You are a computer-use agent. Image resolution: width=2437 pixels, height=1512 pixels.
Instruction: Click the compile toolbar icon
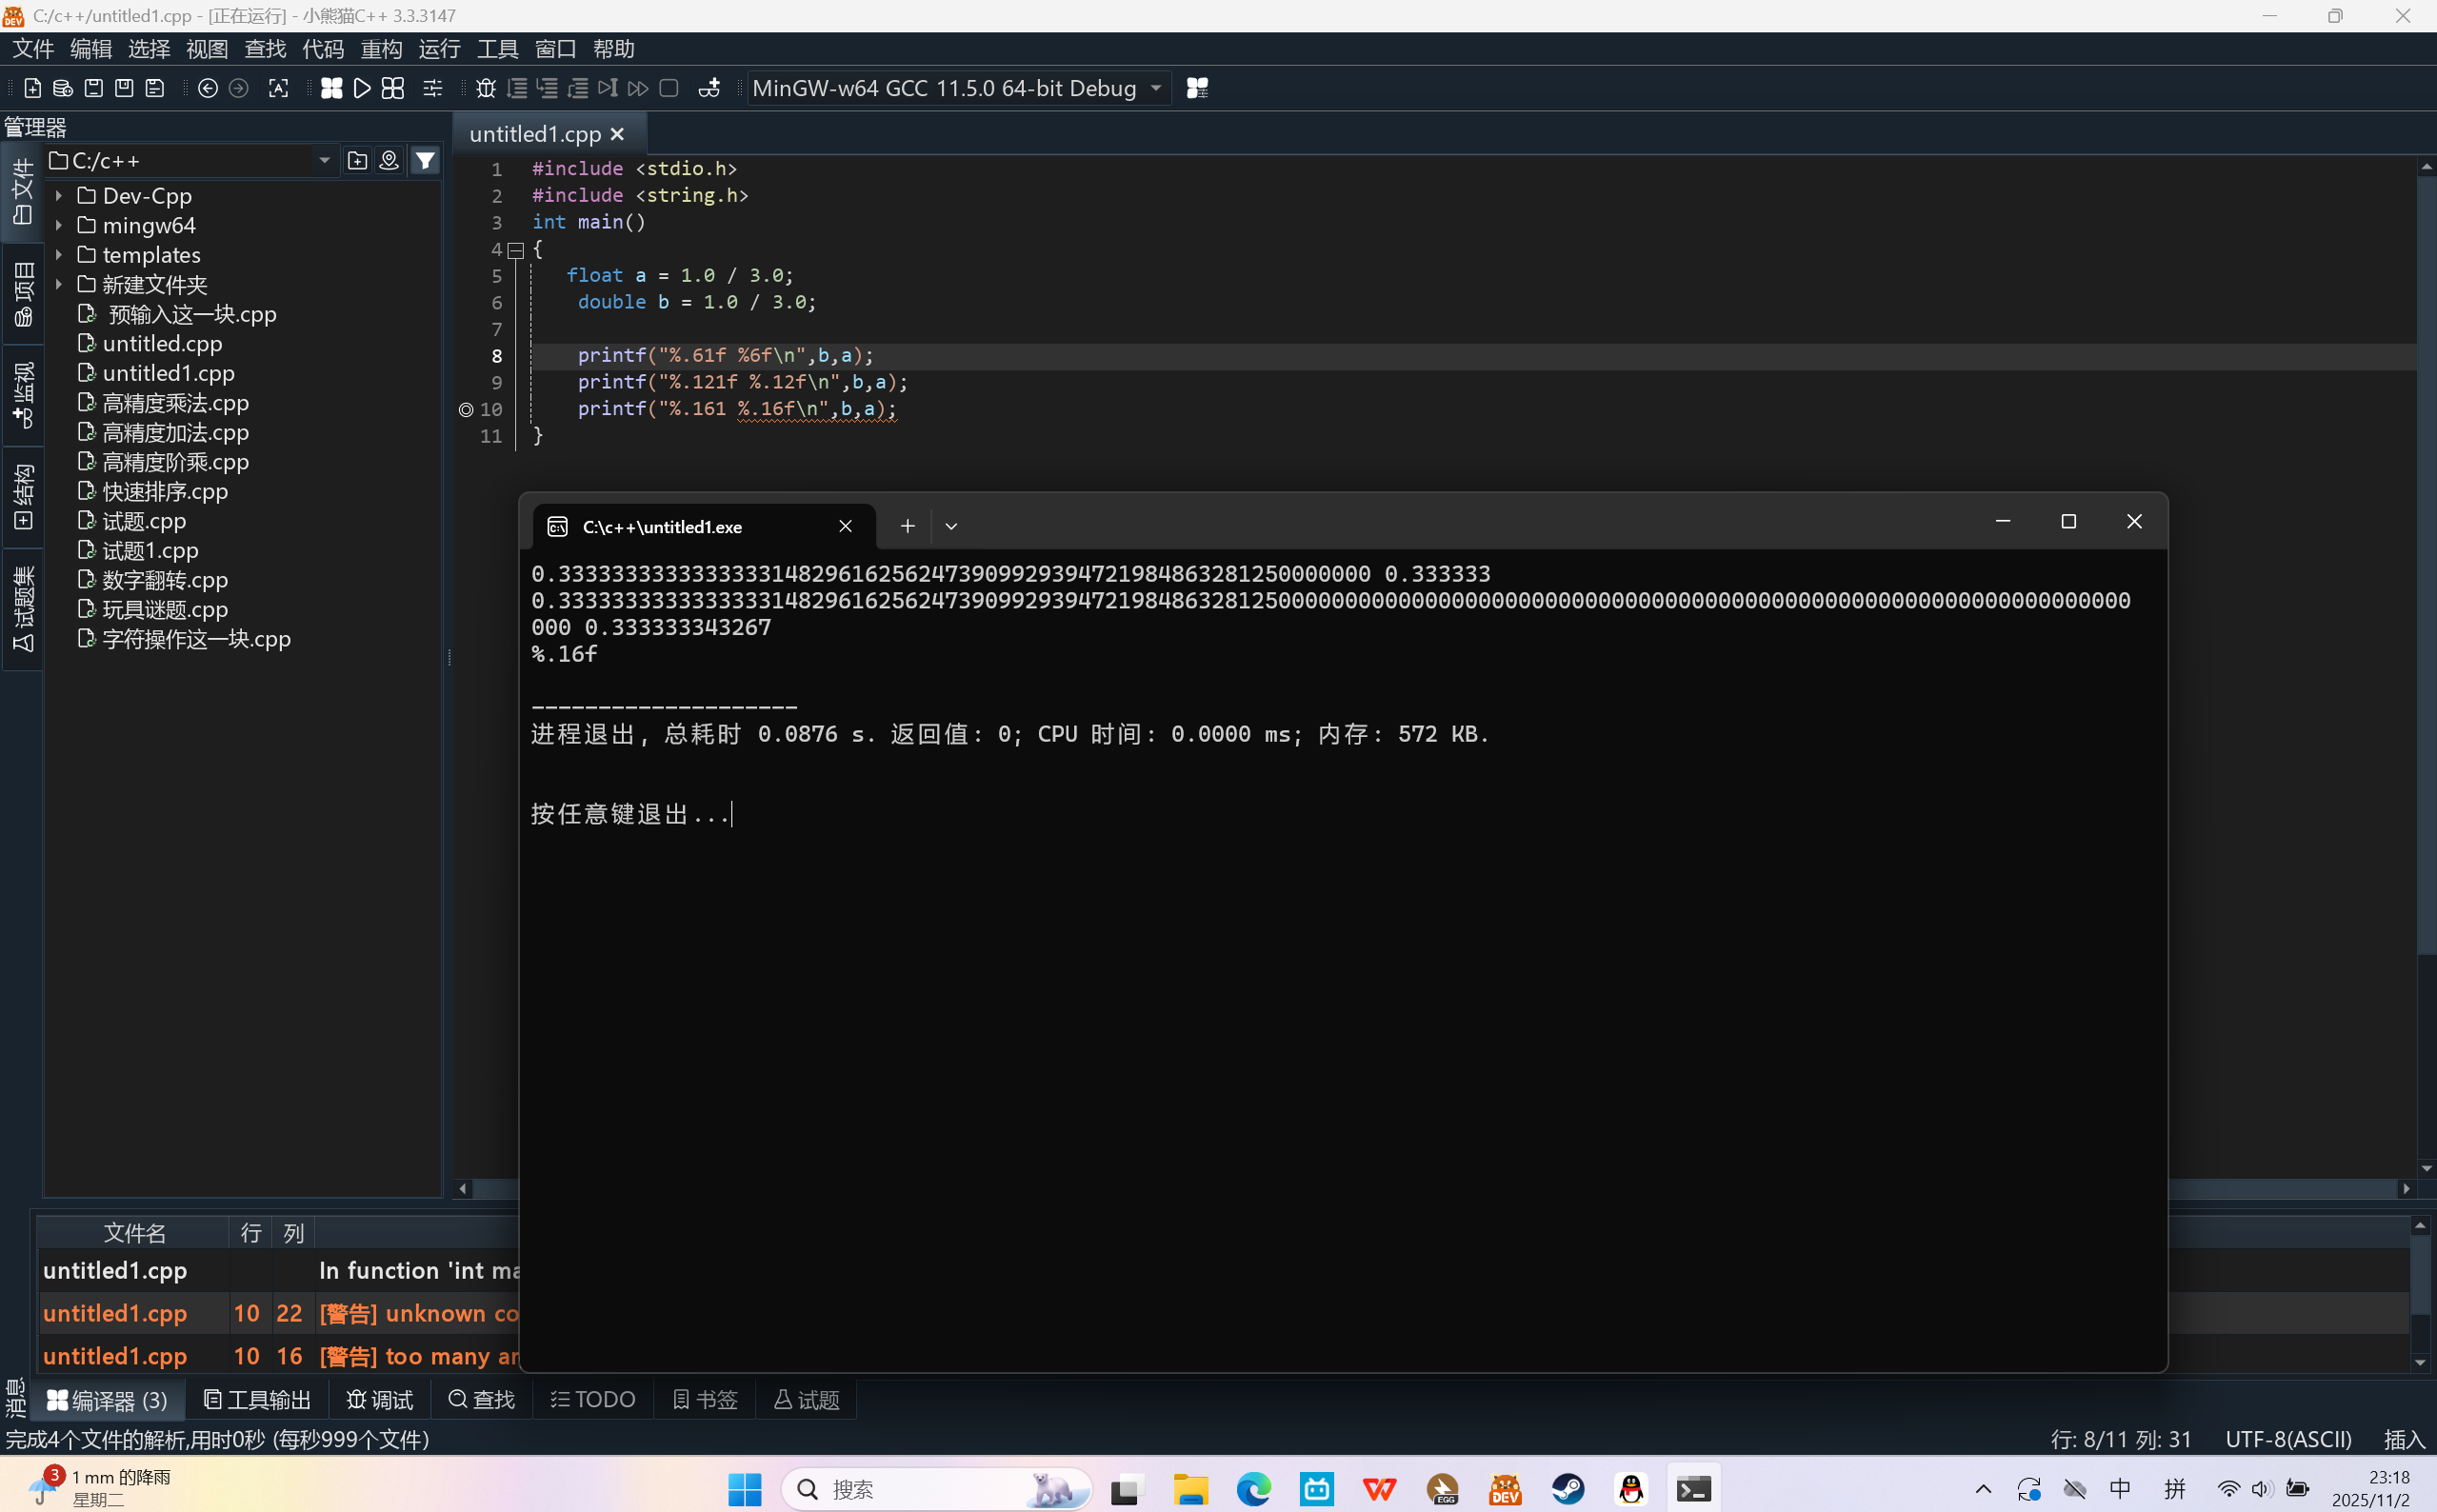[x=331, y=88]
